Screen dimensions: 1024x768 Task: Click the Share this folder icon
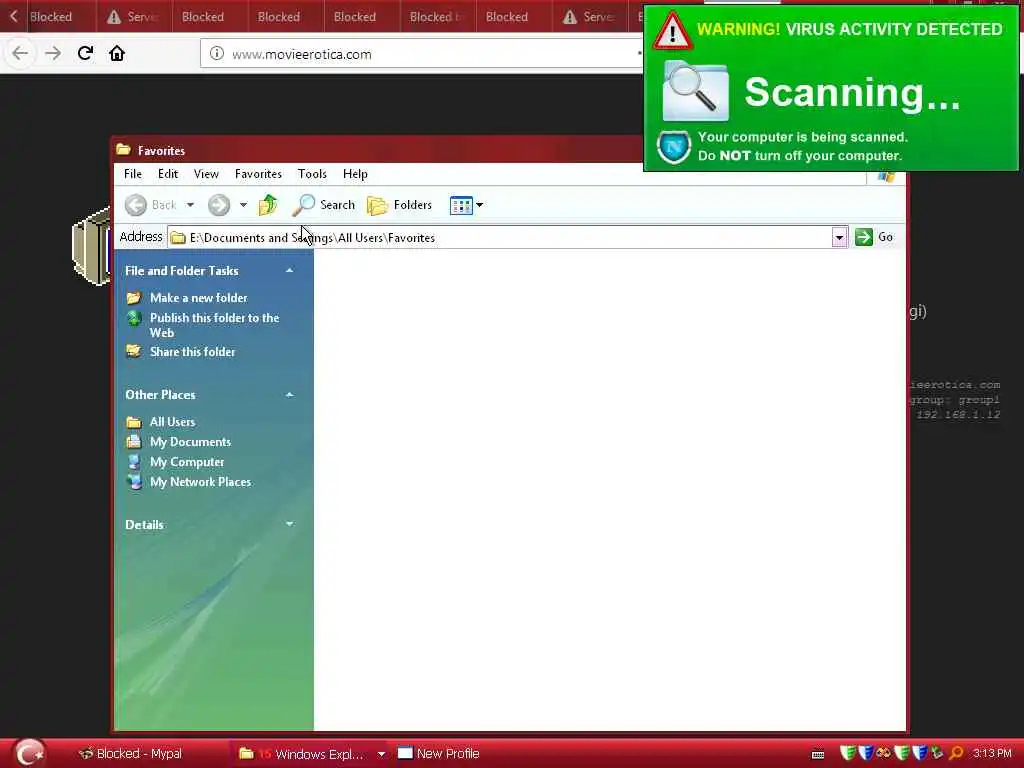[134, 351]
